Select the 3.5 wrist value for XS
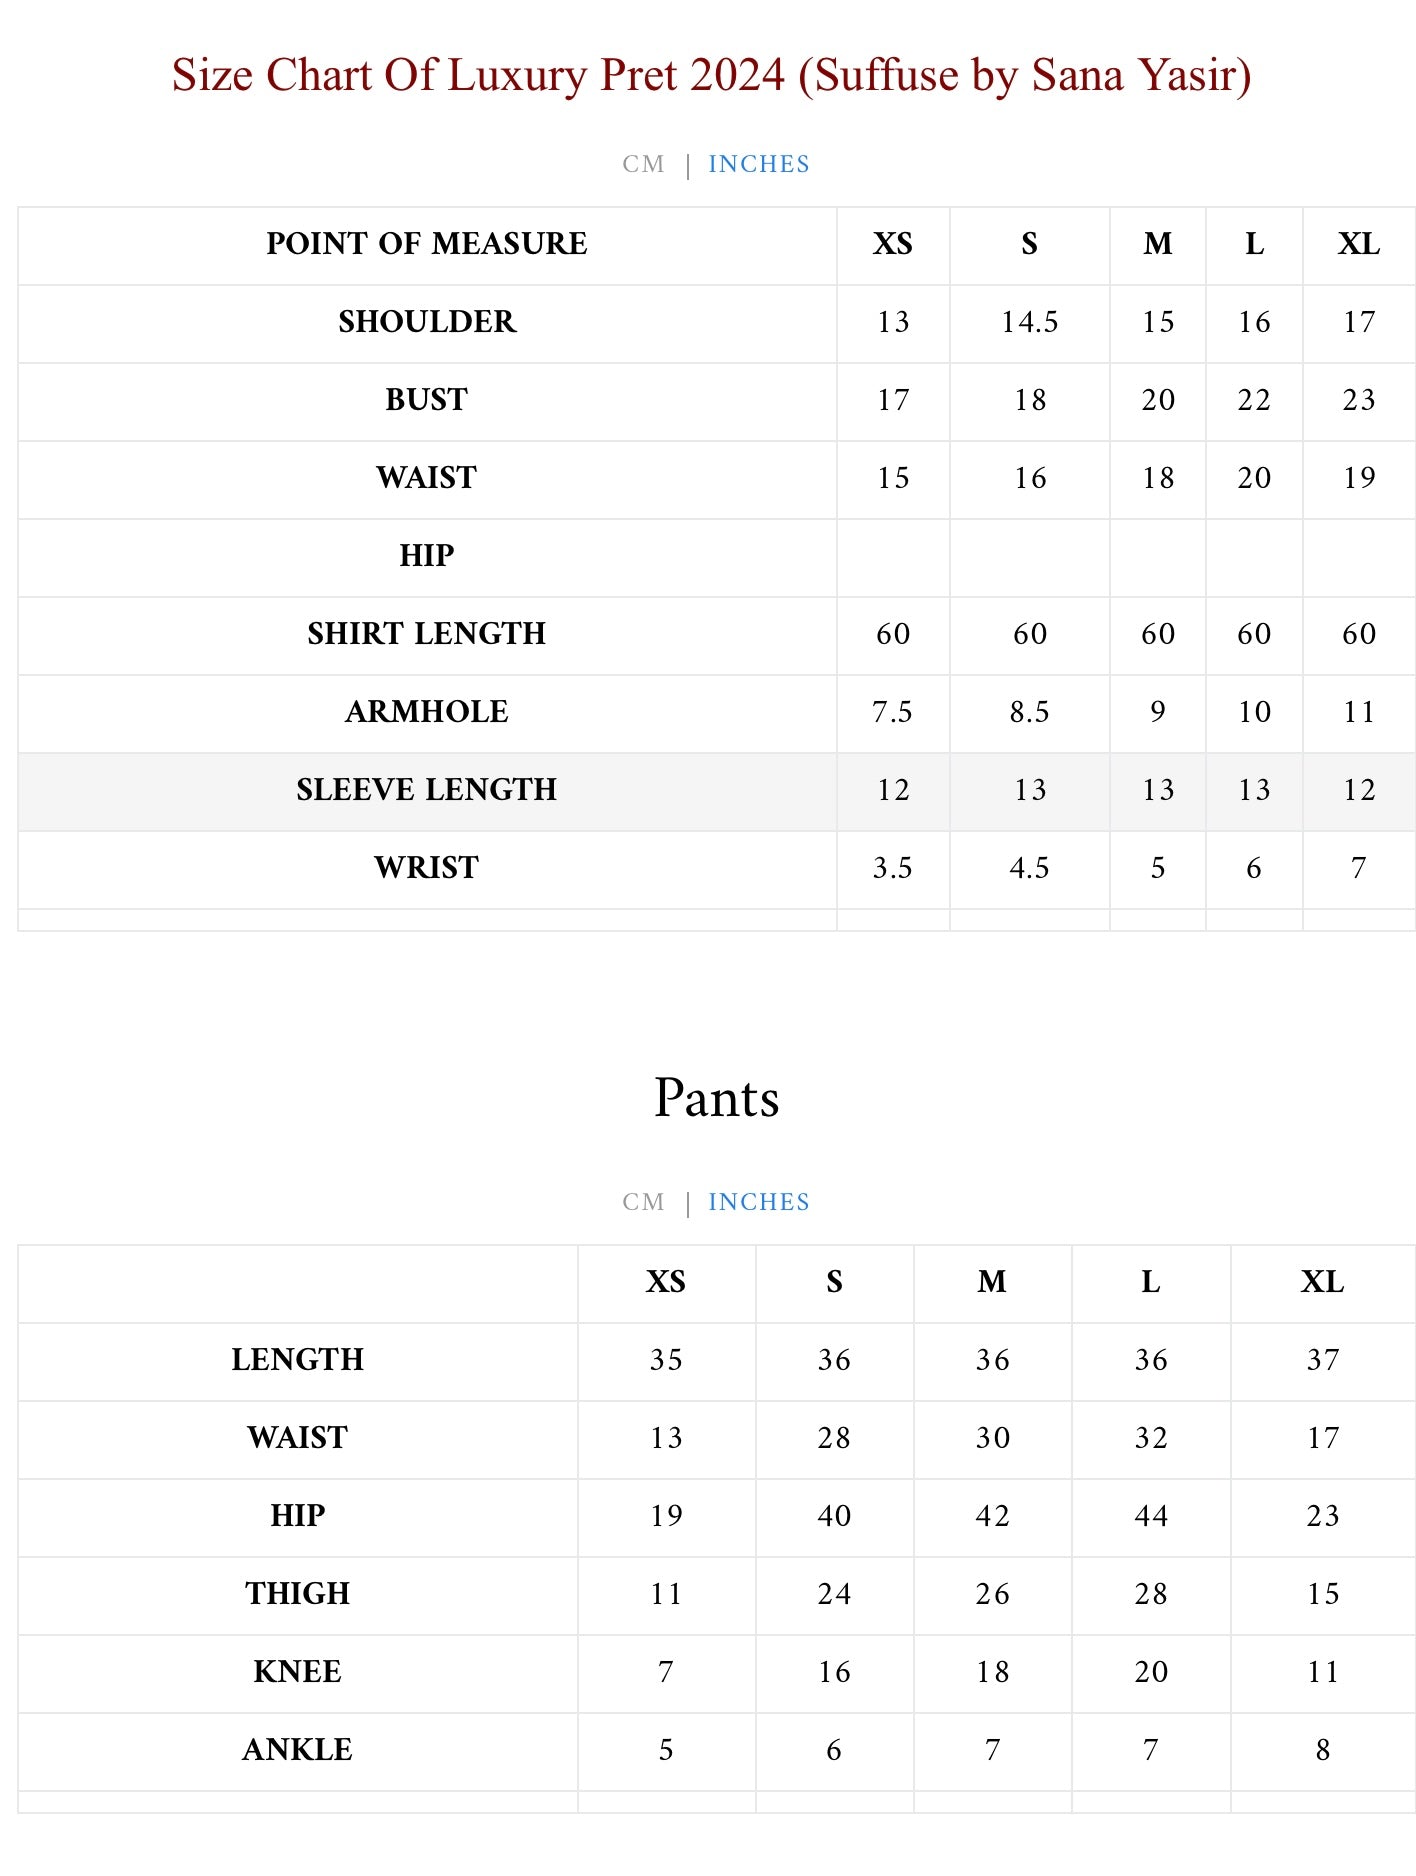The image size is (1416, 1876). pos(892,868)
